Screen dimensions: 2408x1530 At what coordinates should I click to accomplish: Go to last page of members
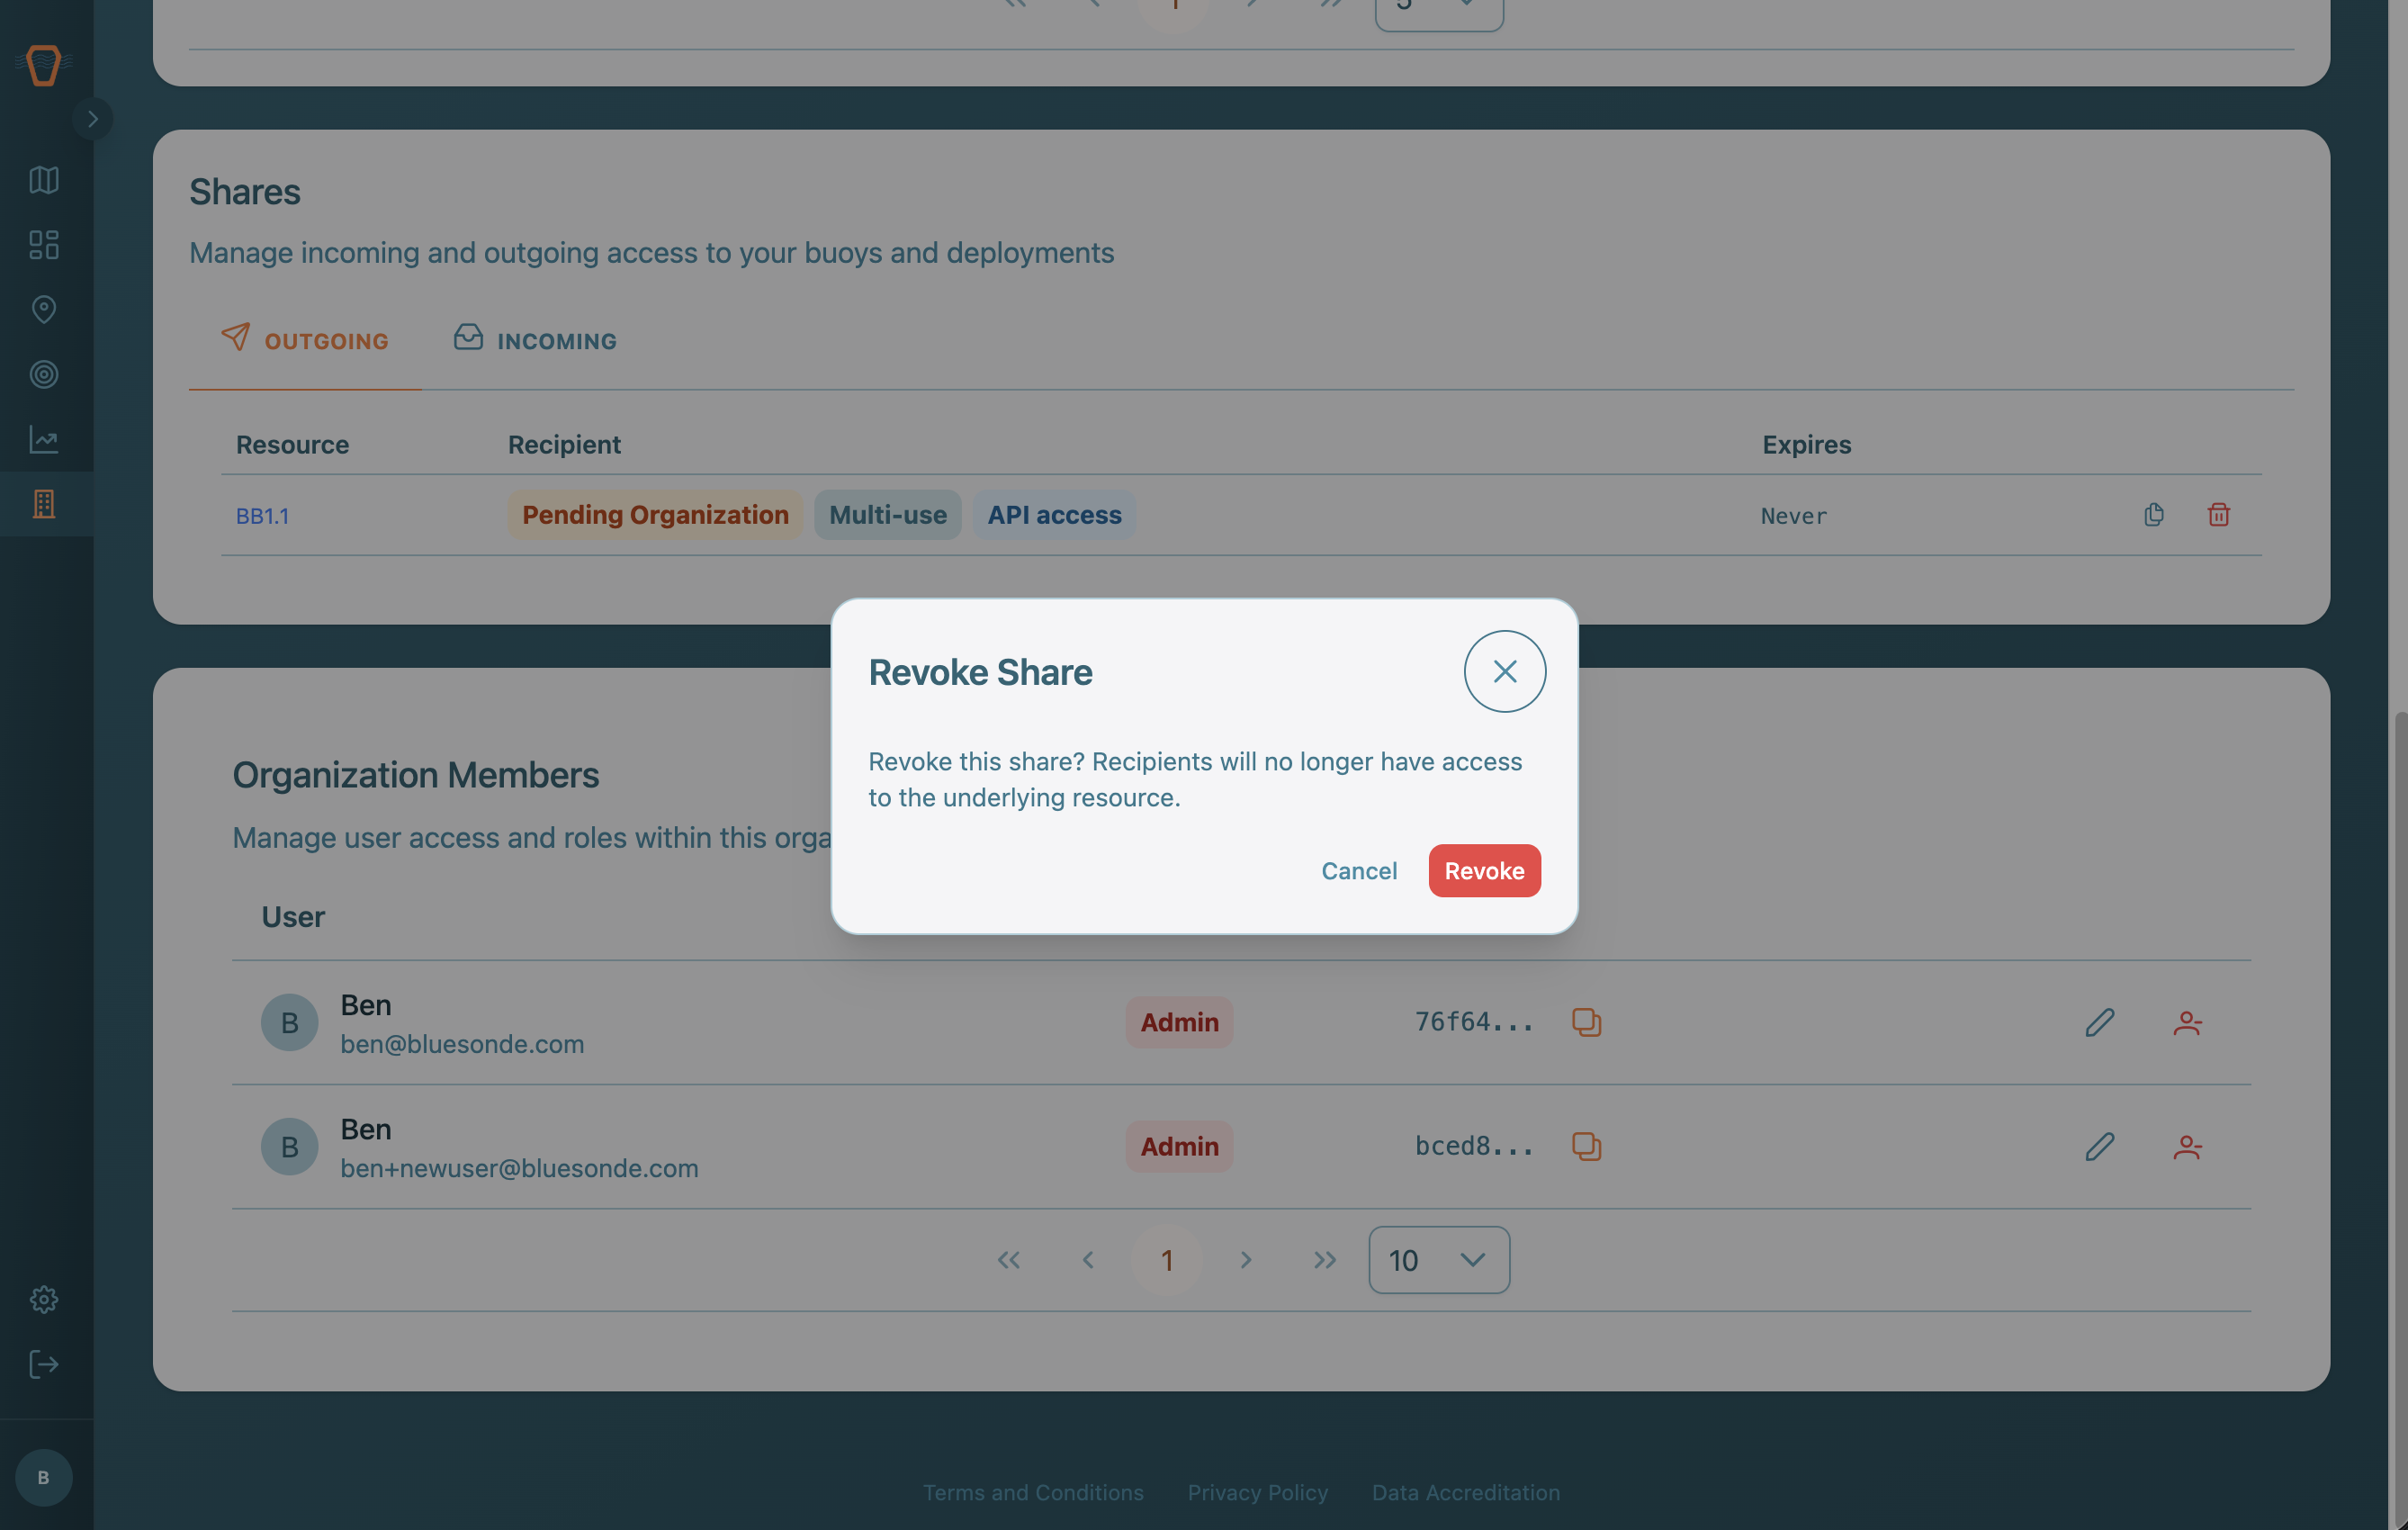click(x=1324, y=1260)
